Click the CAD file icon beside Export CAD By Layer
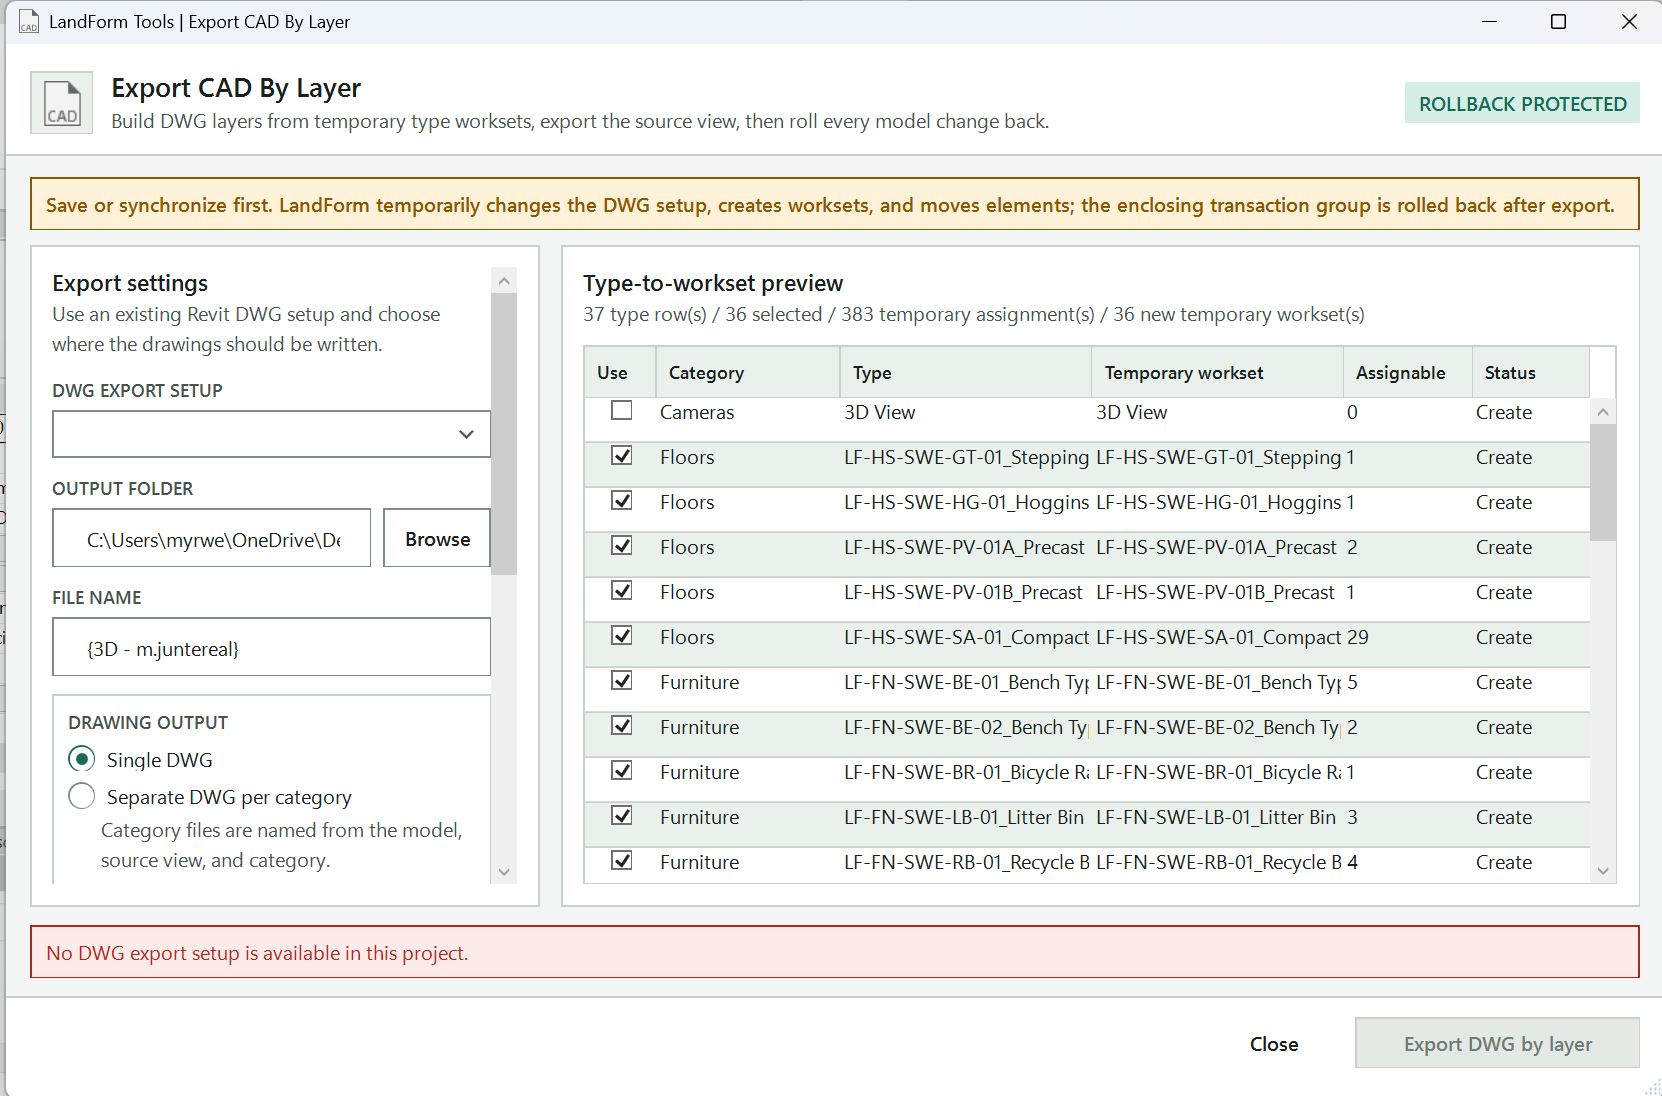This screenshot has width=1662, height=1096. (62, 103)
